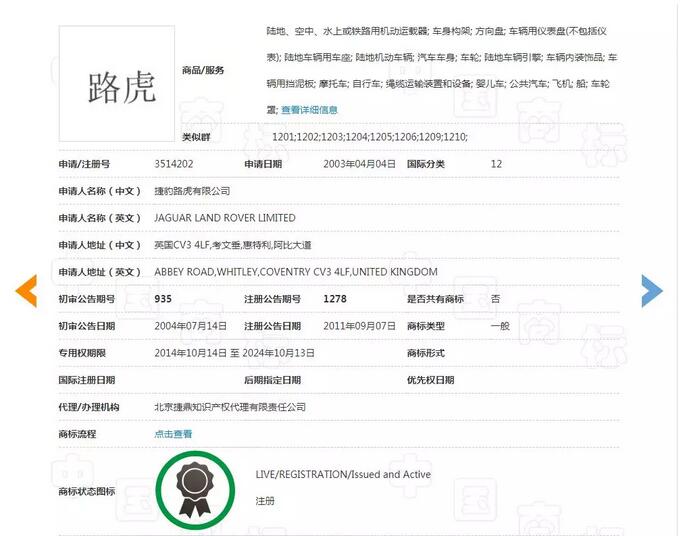Open the 点击查看 trademark process link

point(173,434)
